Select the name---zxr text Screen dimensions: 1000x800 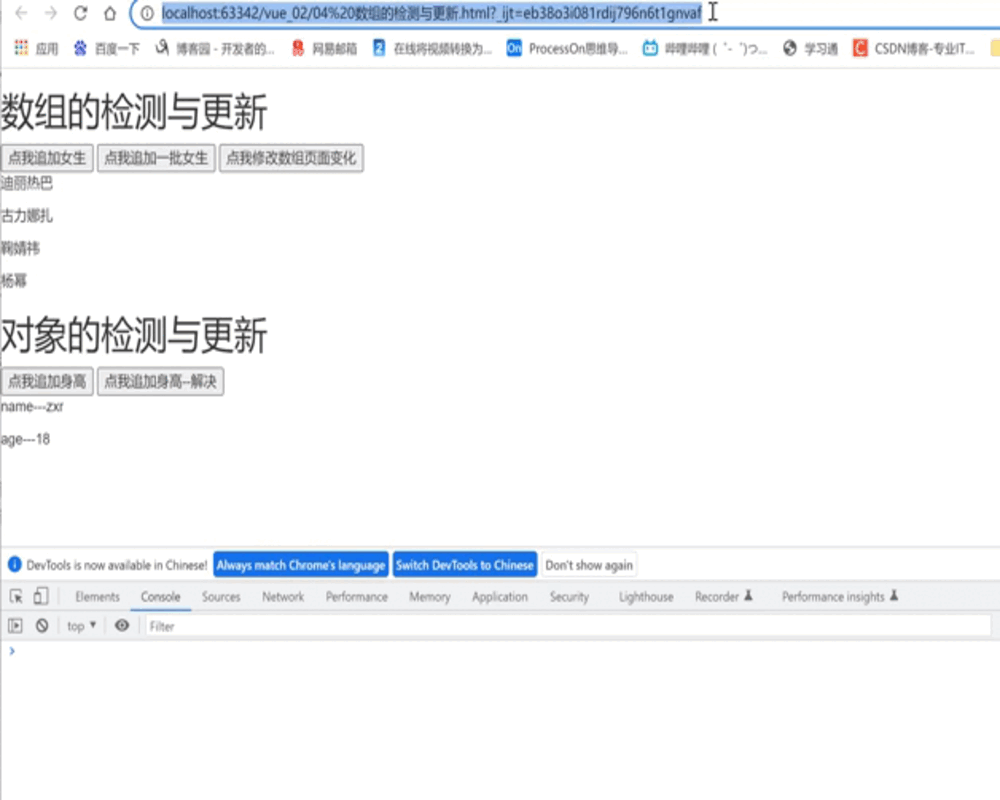pos(32,407)
